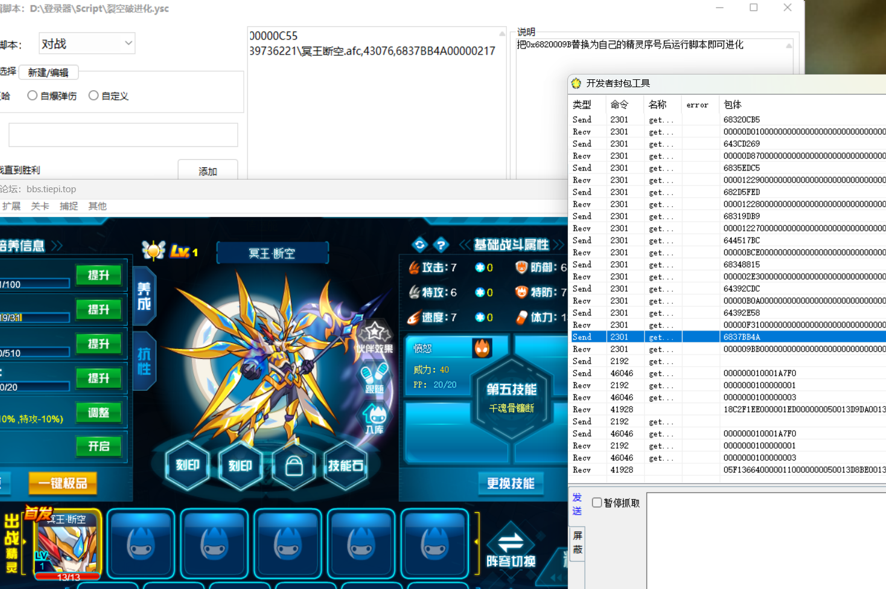The image size is (886, 589).
Task: Click the up arrow of the 说明 scrollbar
Action: tap(789, 45)
